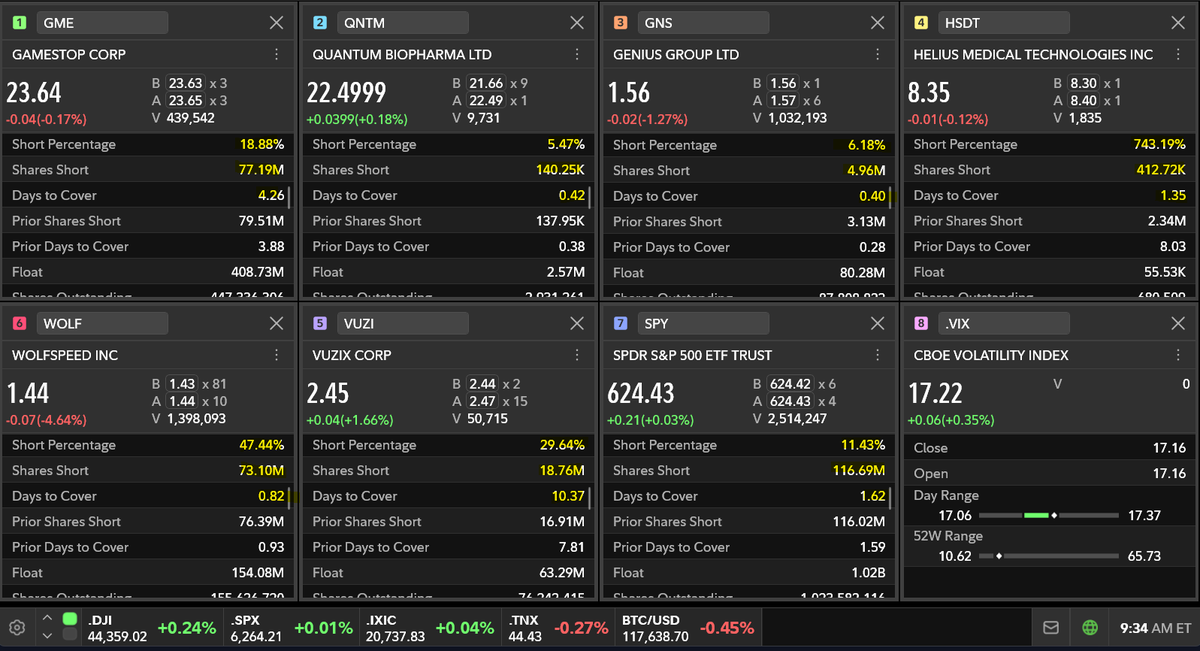Click WOLF bid price 1.43
Image resolution: width=1200 pixels, height=651 pixels.
tap(182, 384)
